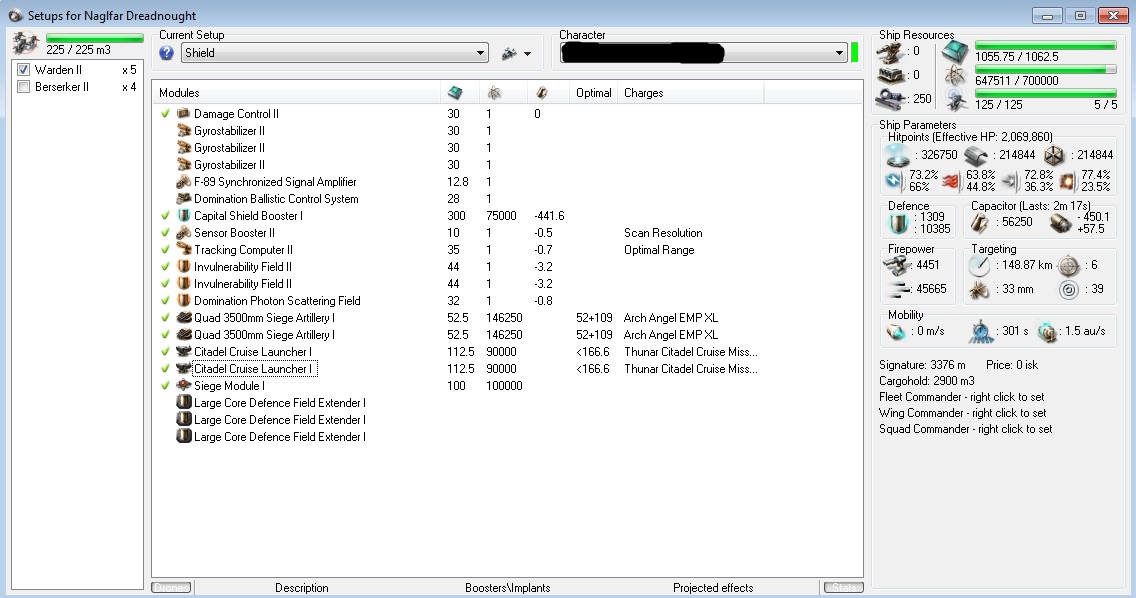Open the Character selection dropdown
This screenshot has width=1136, height=598.
[703, 53]
